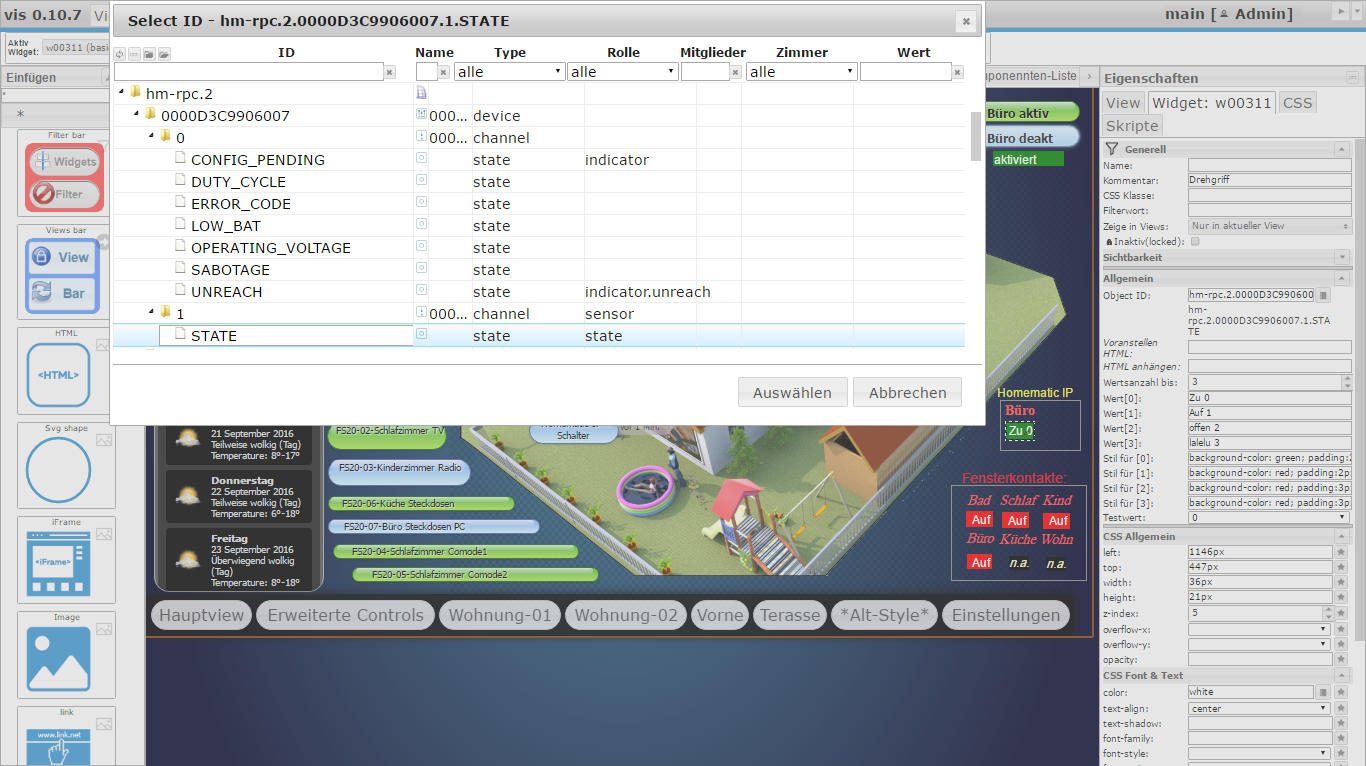Viewport: 1366px width, 766px height.
Task: Click the Terasse navigation button
Action: (x=790, y=615)
